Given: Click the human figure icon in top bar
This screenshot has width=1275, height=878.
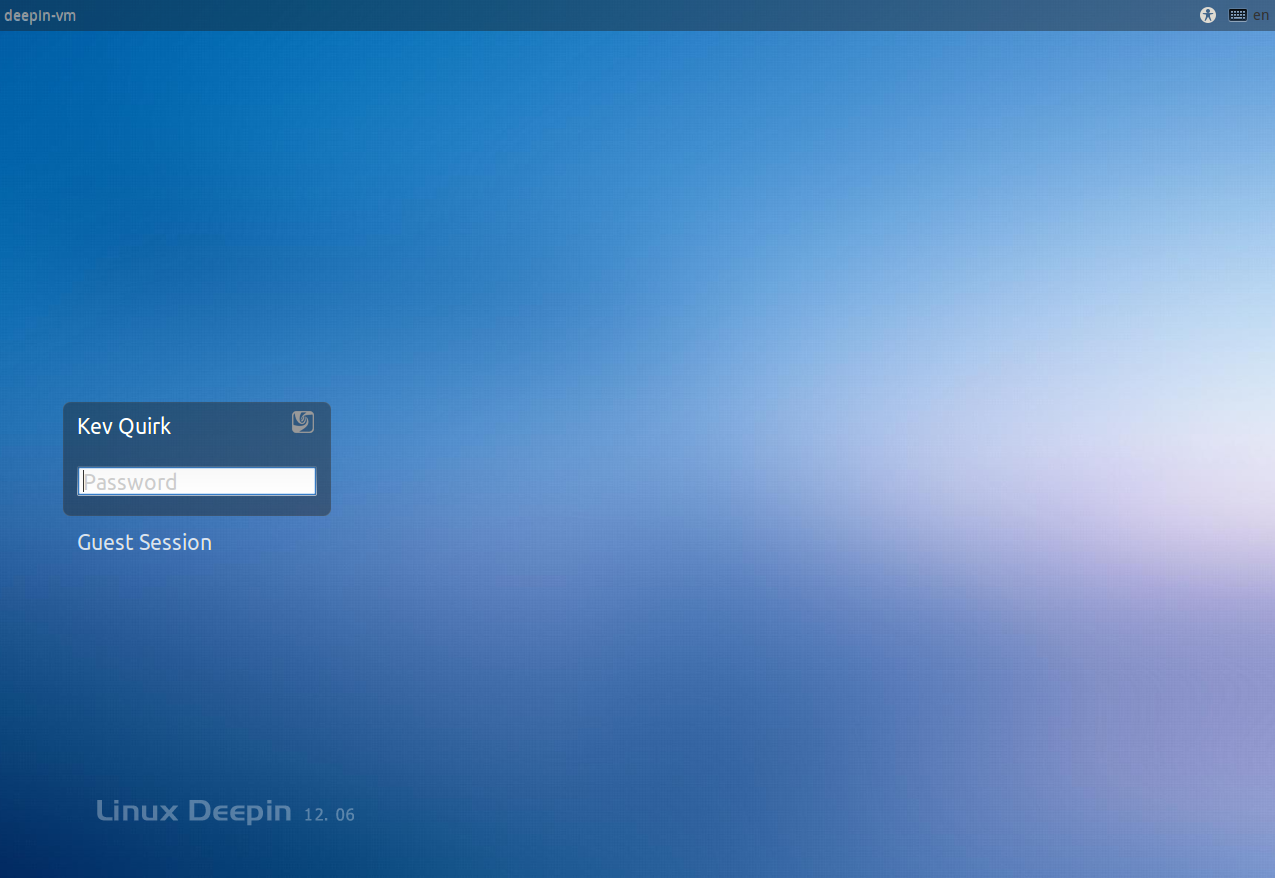Looking at the screenshot, I should point(1208,15).
